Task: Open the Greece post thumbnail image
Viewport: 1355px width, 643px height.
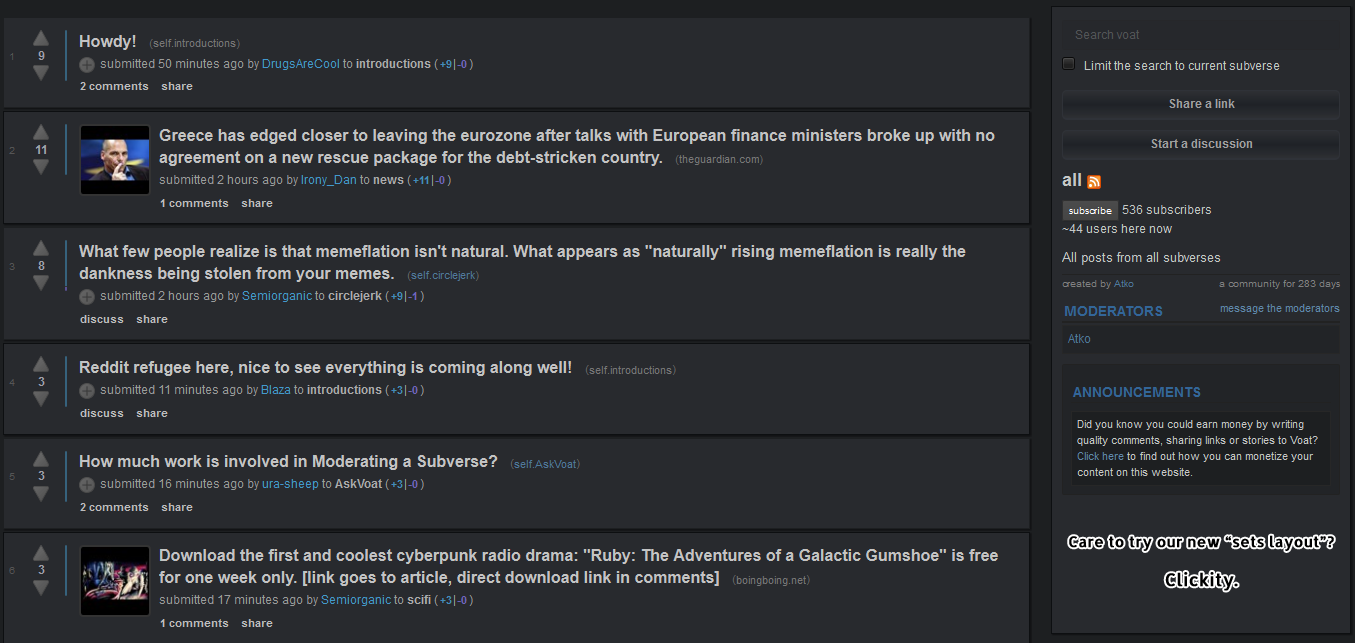Action: [115, 159]
